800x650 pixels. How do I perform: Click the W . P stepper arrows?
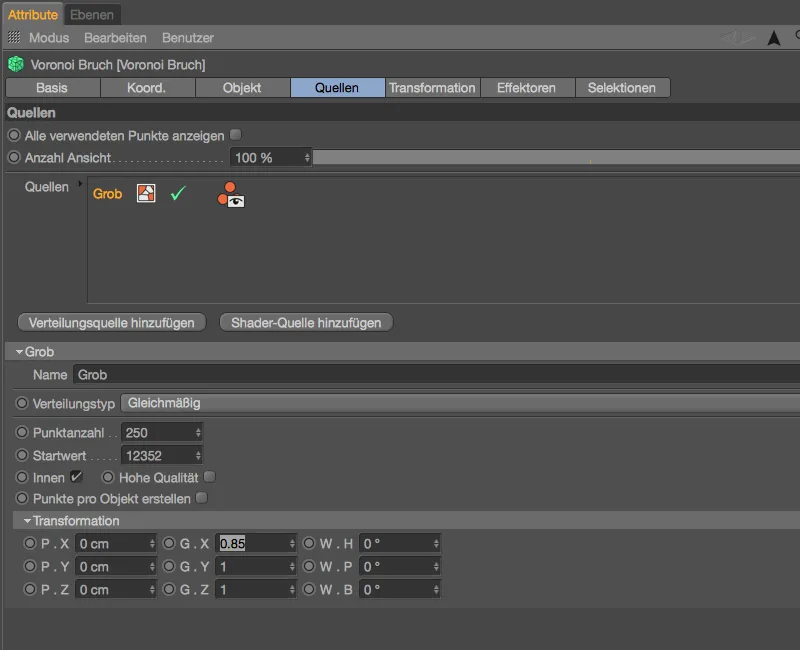click(x=436, y=566)
